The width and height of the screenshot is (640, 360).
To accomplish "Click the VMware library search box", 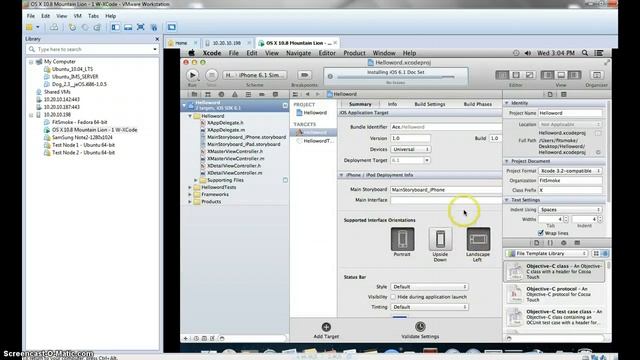I will coord(93,49).
